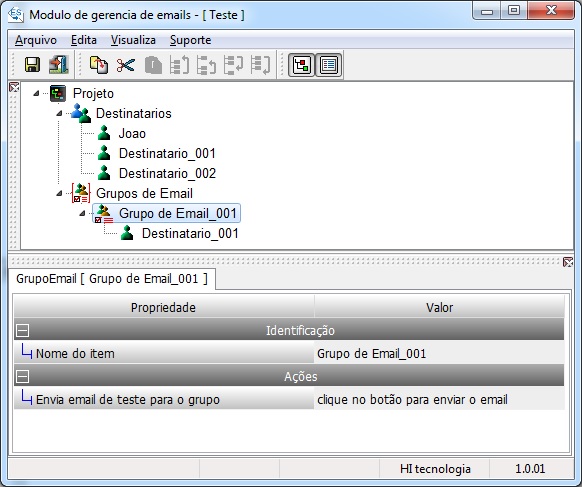Click the Identificação section header text
The height and width of the screenshot is (487, 582).
(300, 330)
